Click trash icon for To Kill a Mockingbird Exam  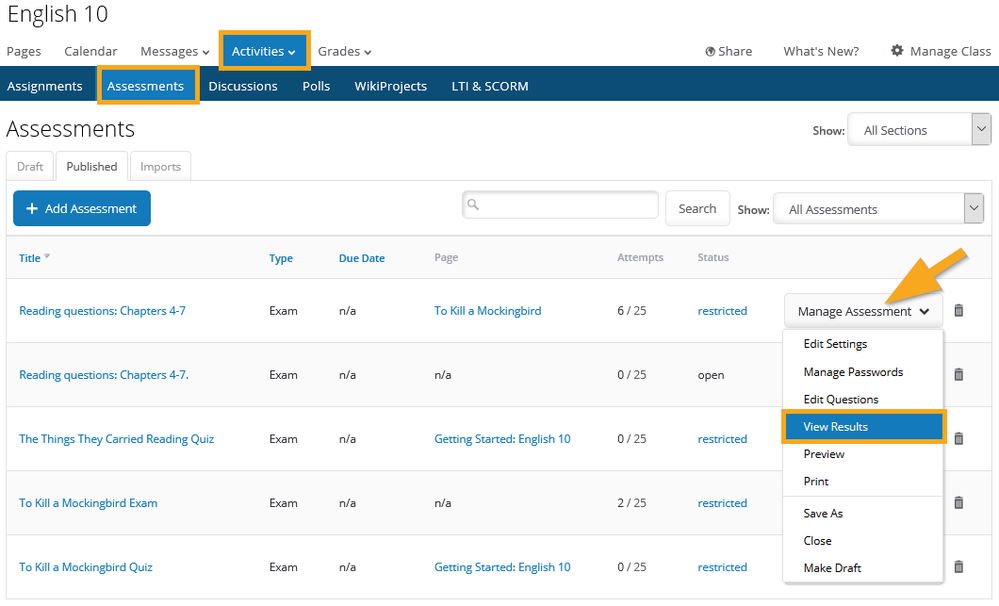(x=958, y=503)
